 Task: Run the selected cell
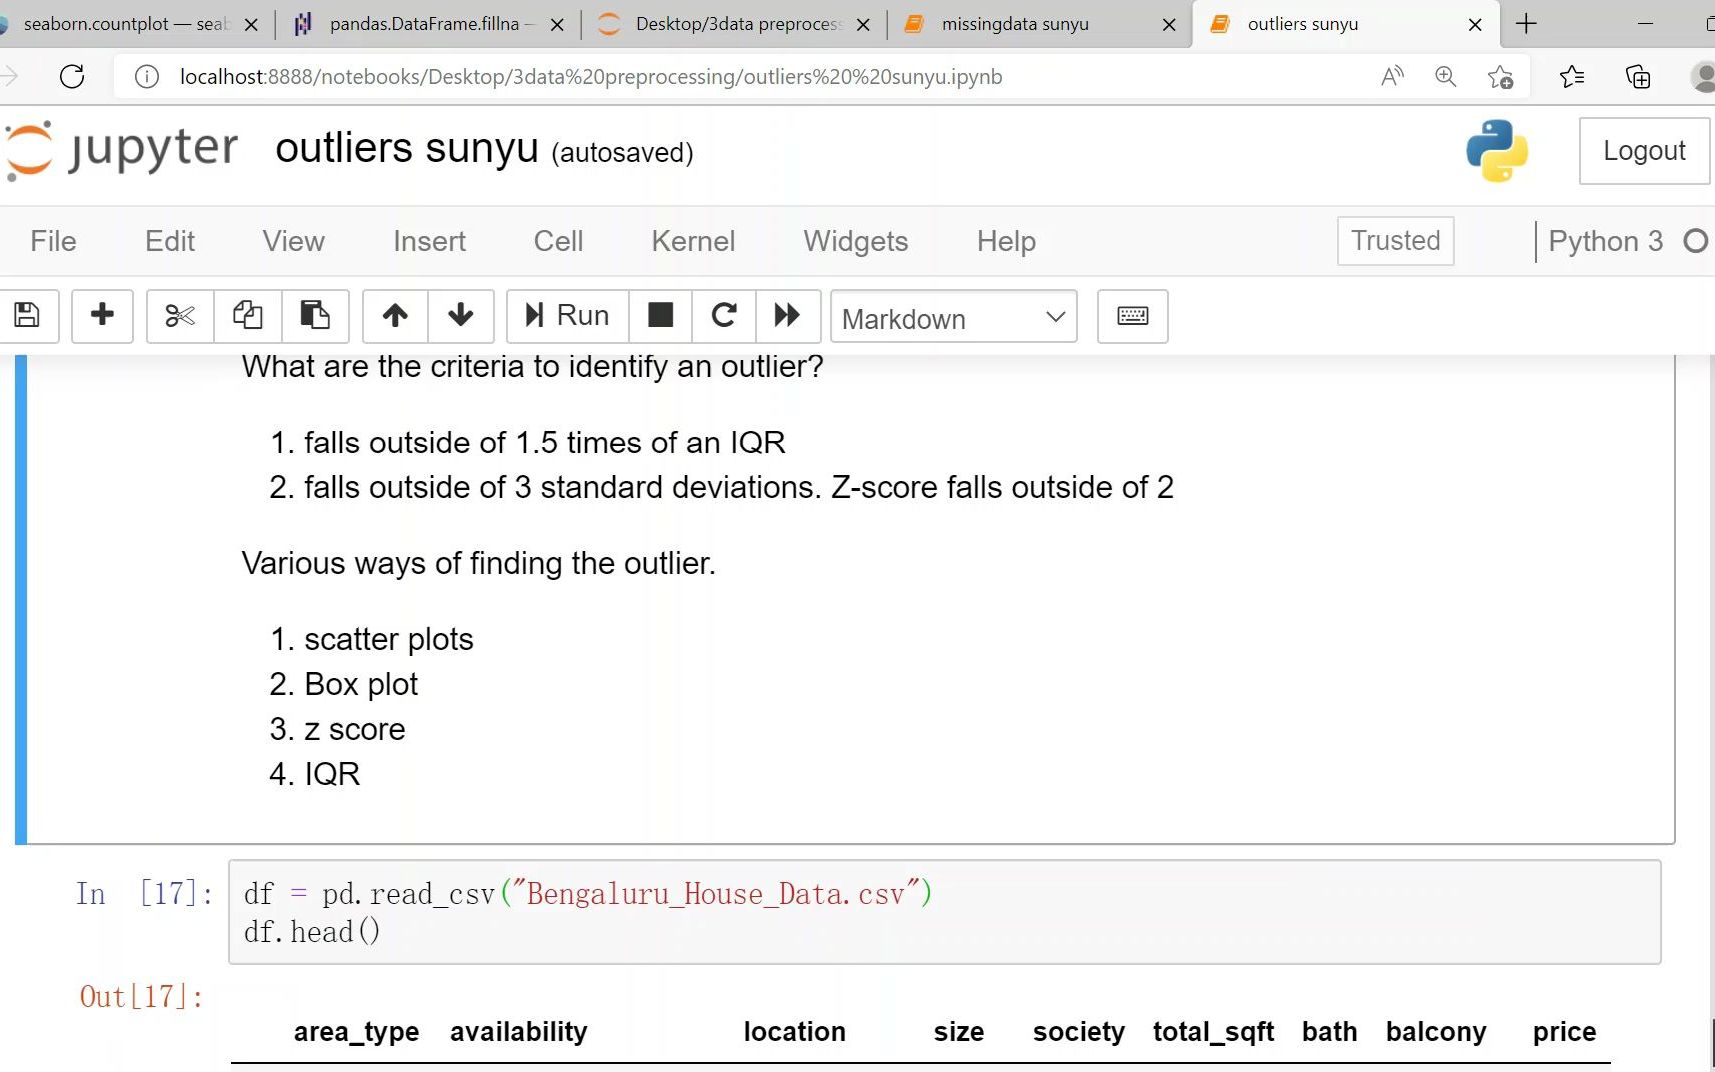tap(566, 316)
